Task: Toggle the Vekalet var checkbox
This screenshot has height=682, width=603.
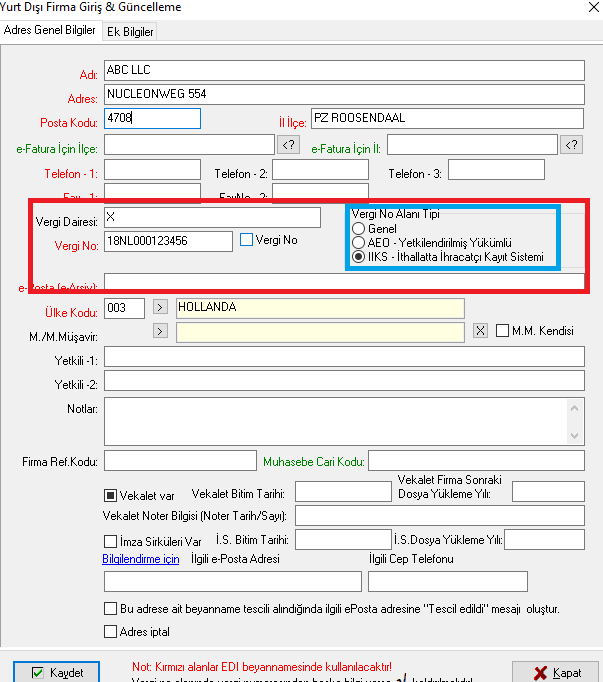Action: coord(111,495)
